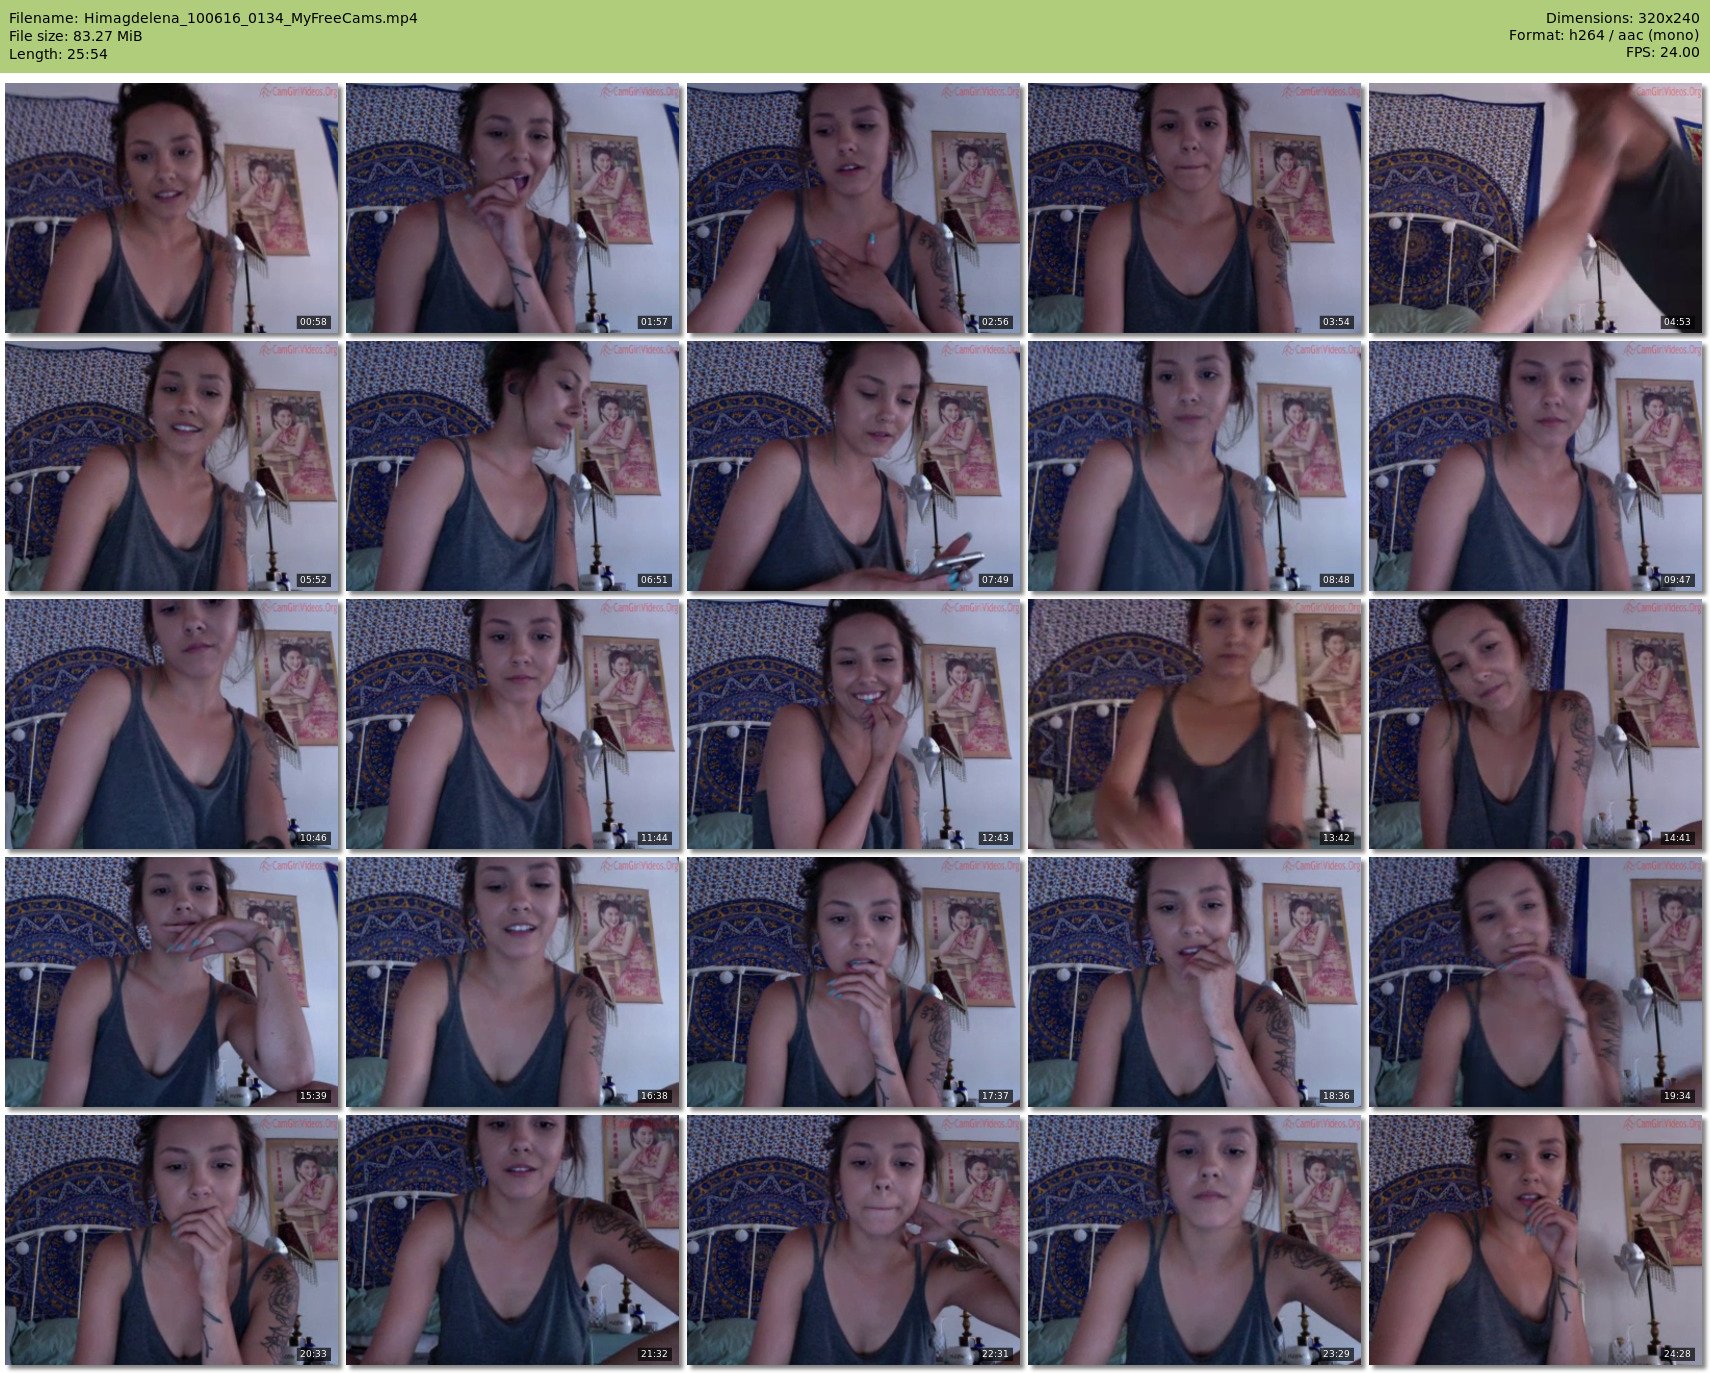Open the frame stamped 21:32

513,1240
